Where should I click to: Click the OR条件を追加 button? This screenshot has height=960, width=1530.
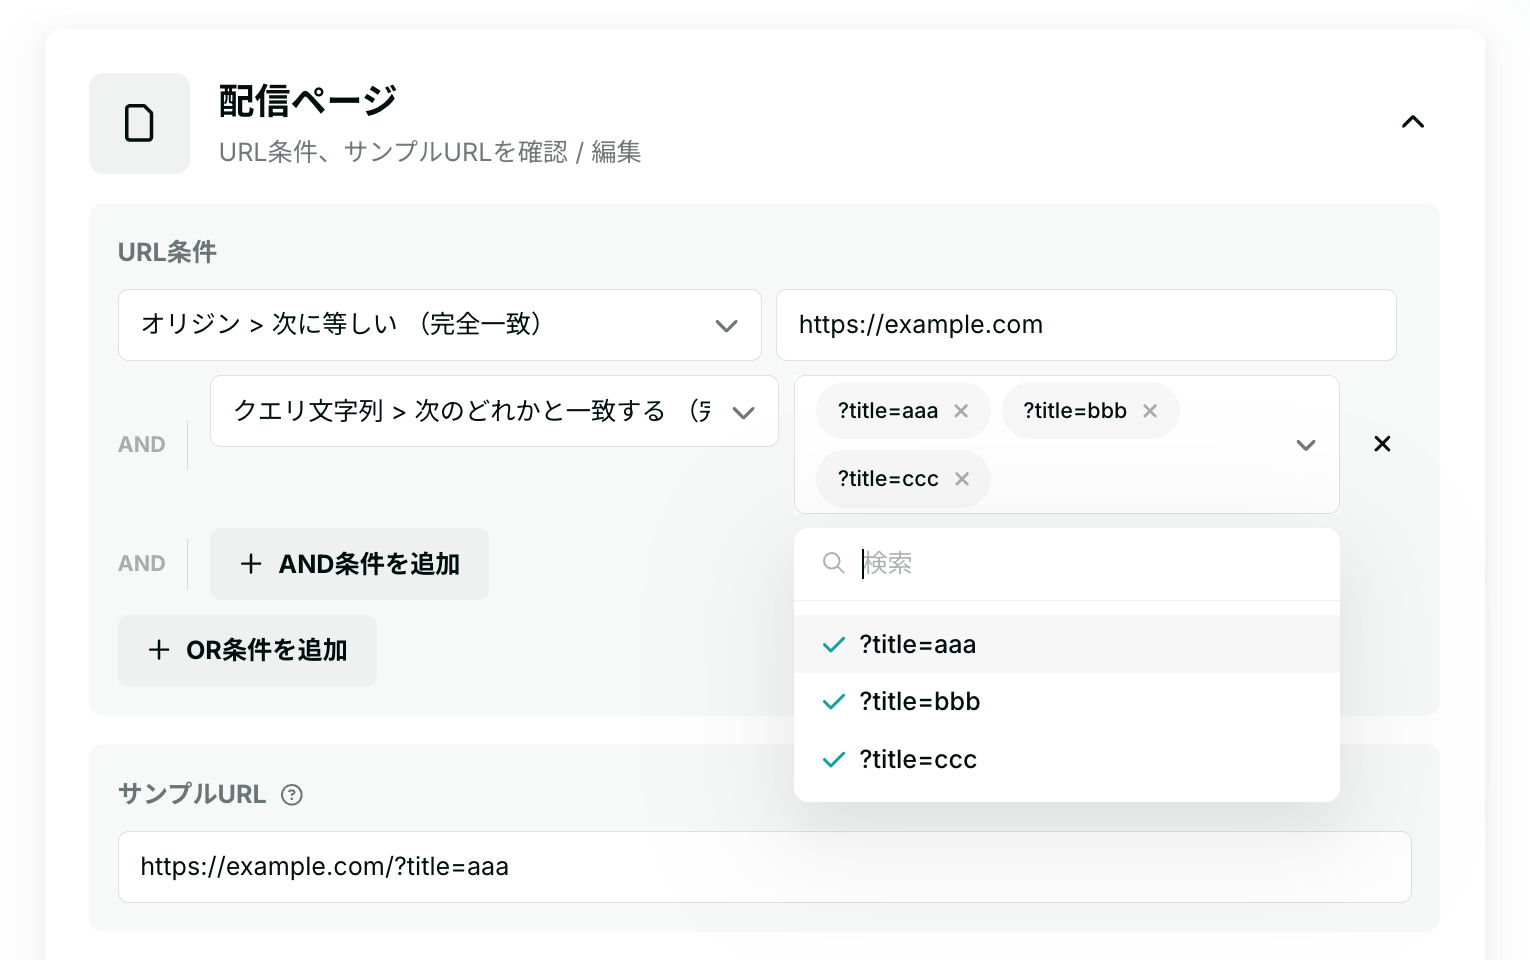click(x=247, y=651)
